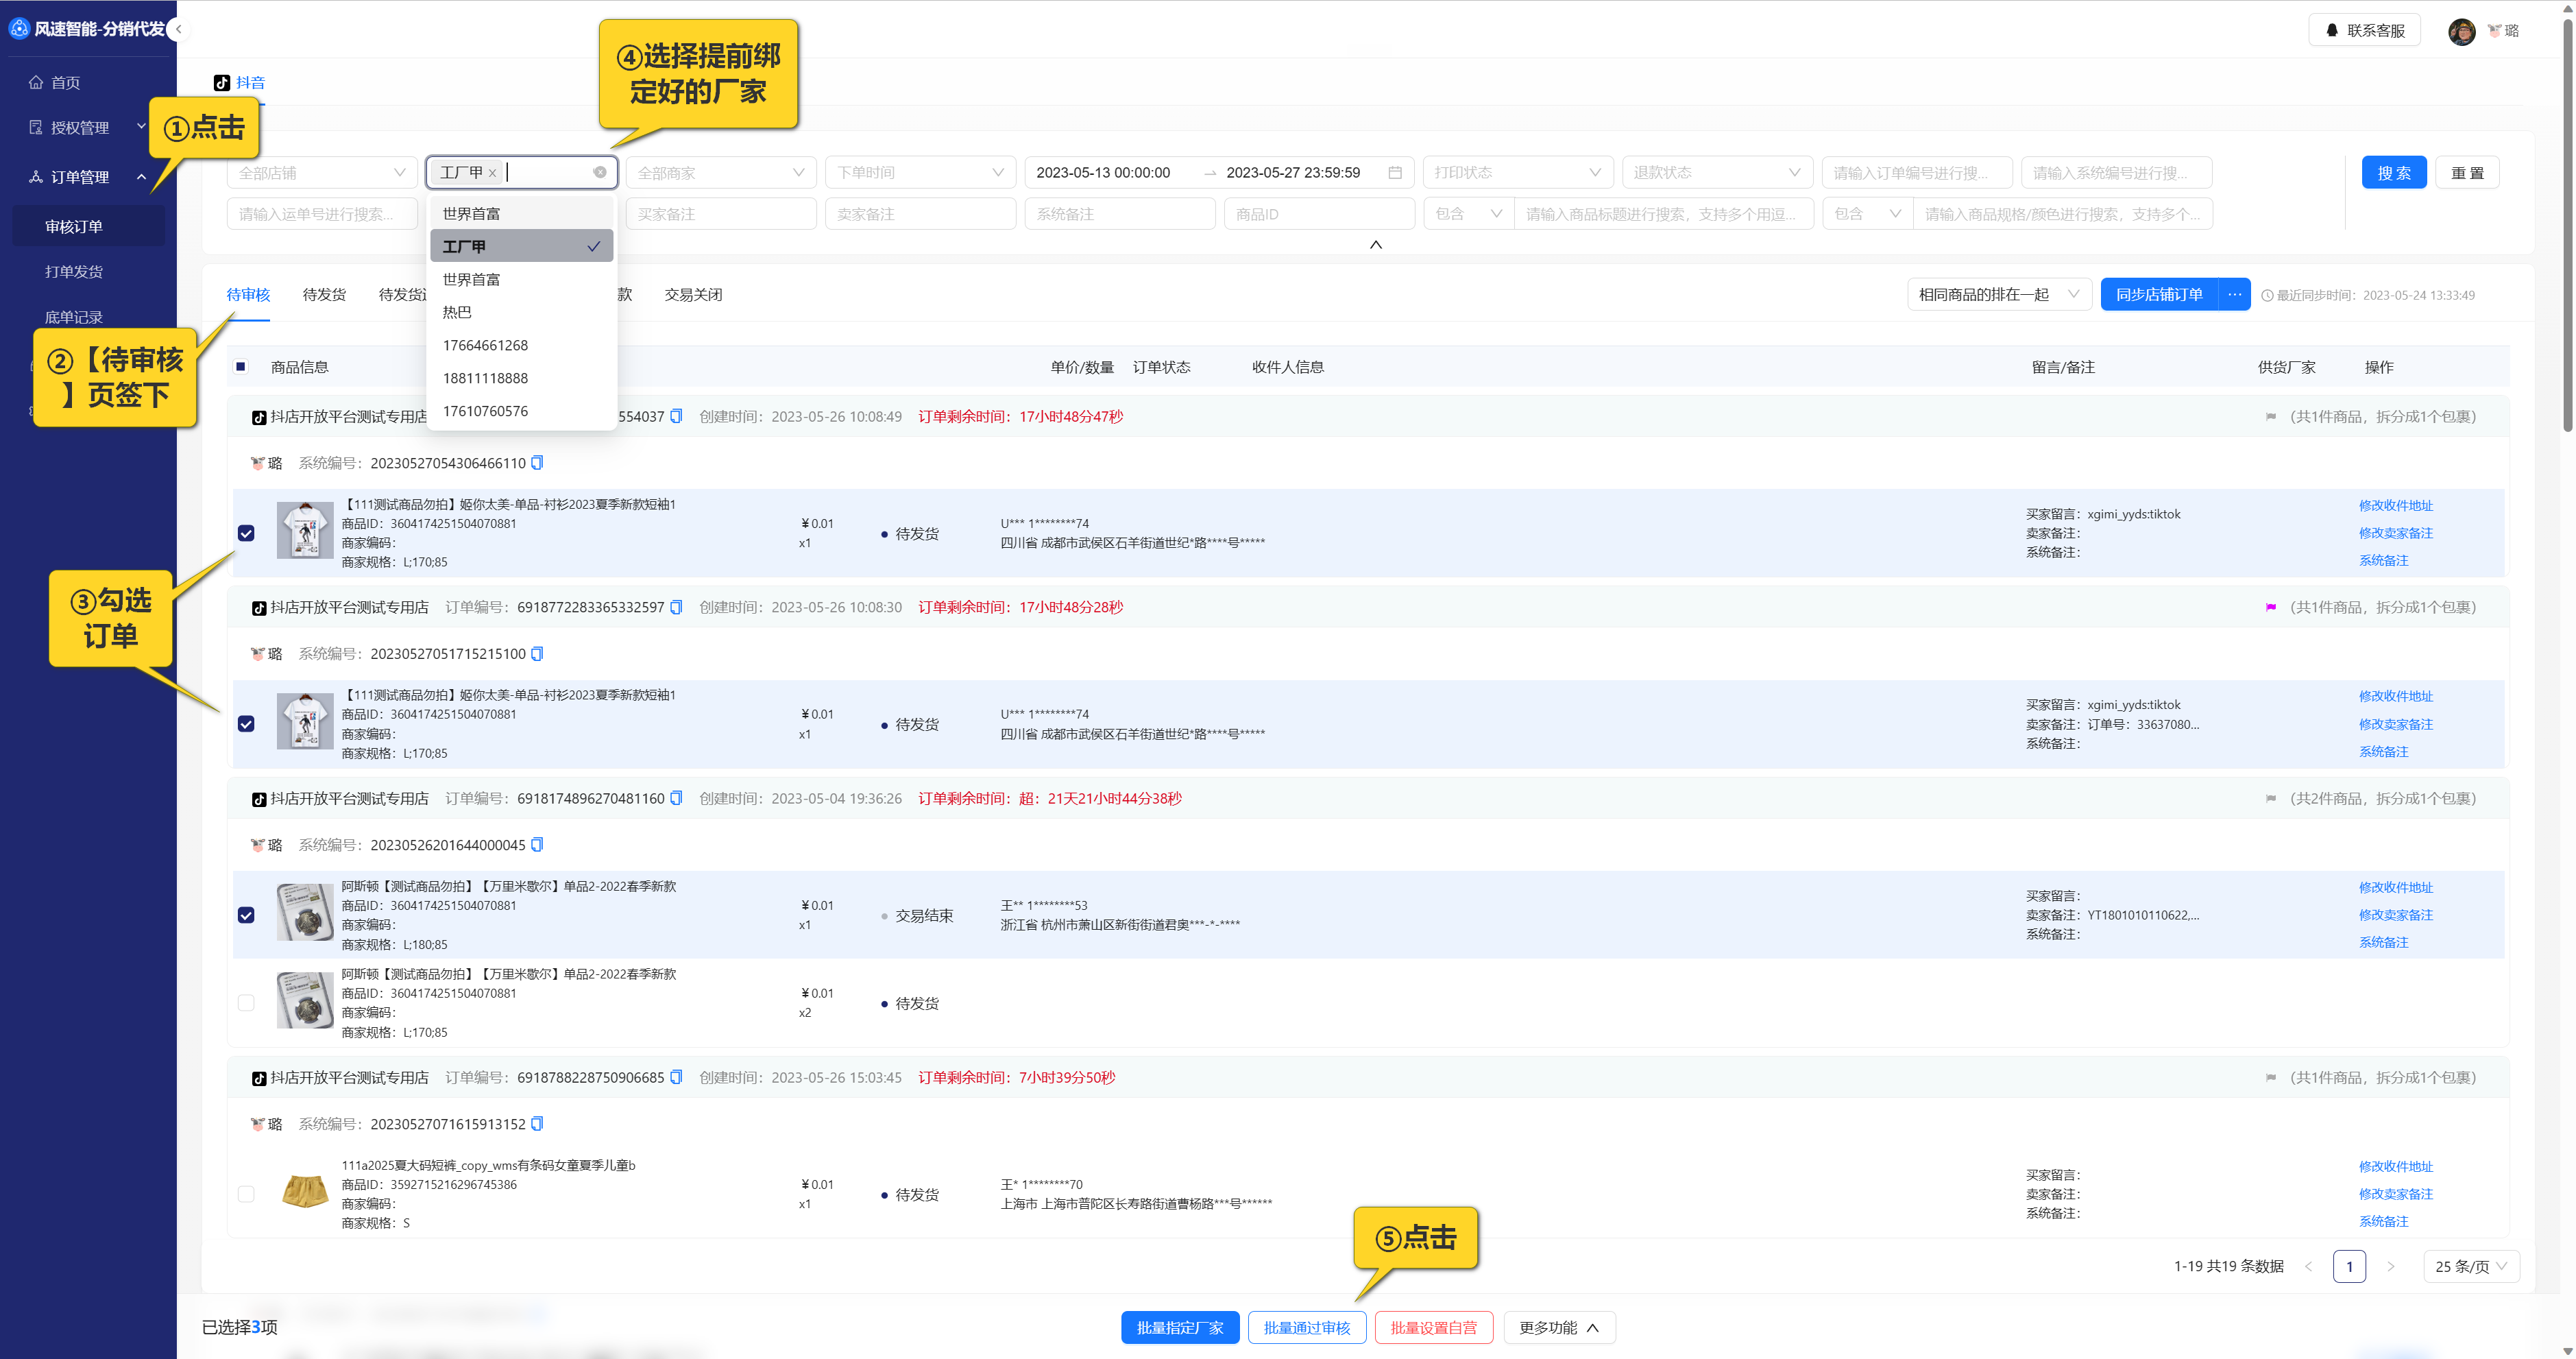Viewport: 2576px width, 1359px height.
Task: Uncheck the first order's item checkbox
Action: tap(246, 533)
